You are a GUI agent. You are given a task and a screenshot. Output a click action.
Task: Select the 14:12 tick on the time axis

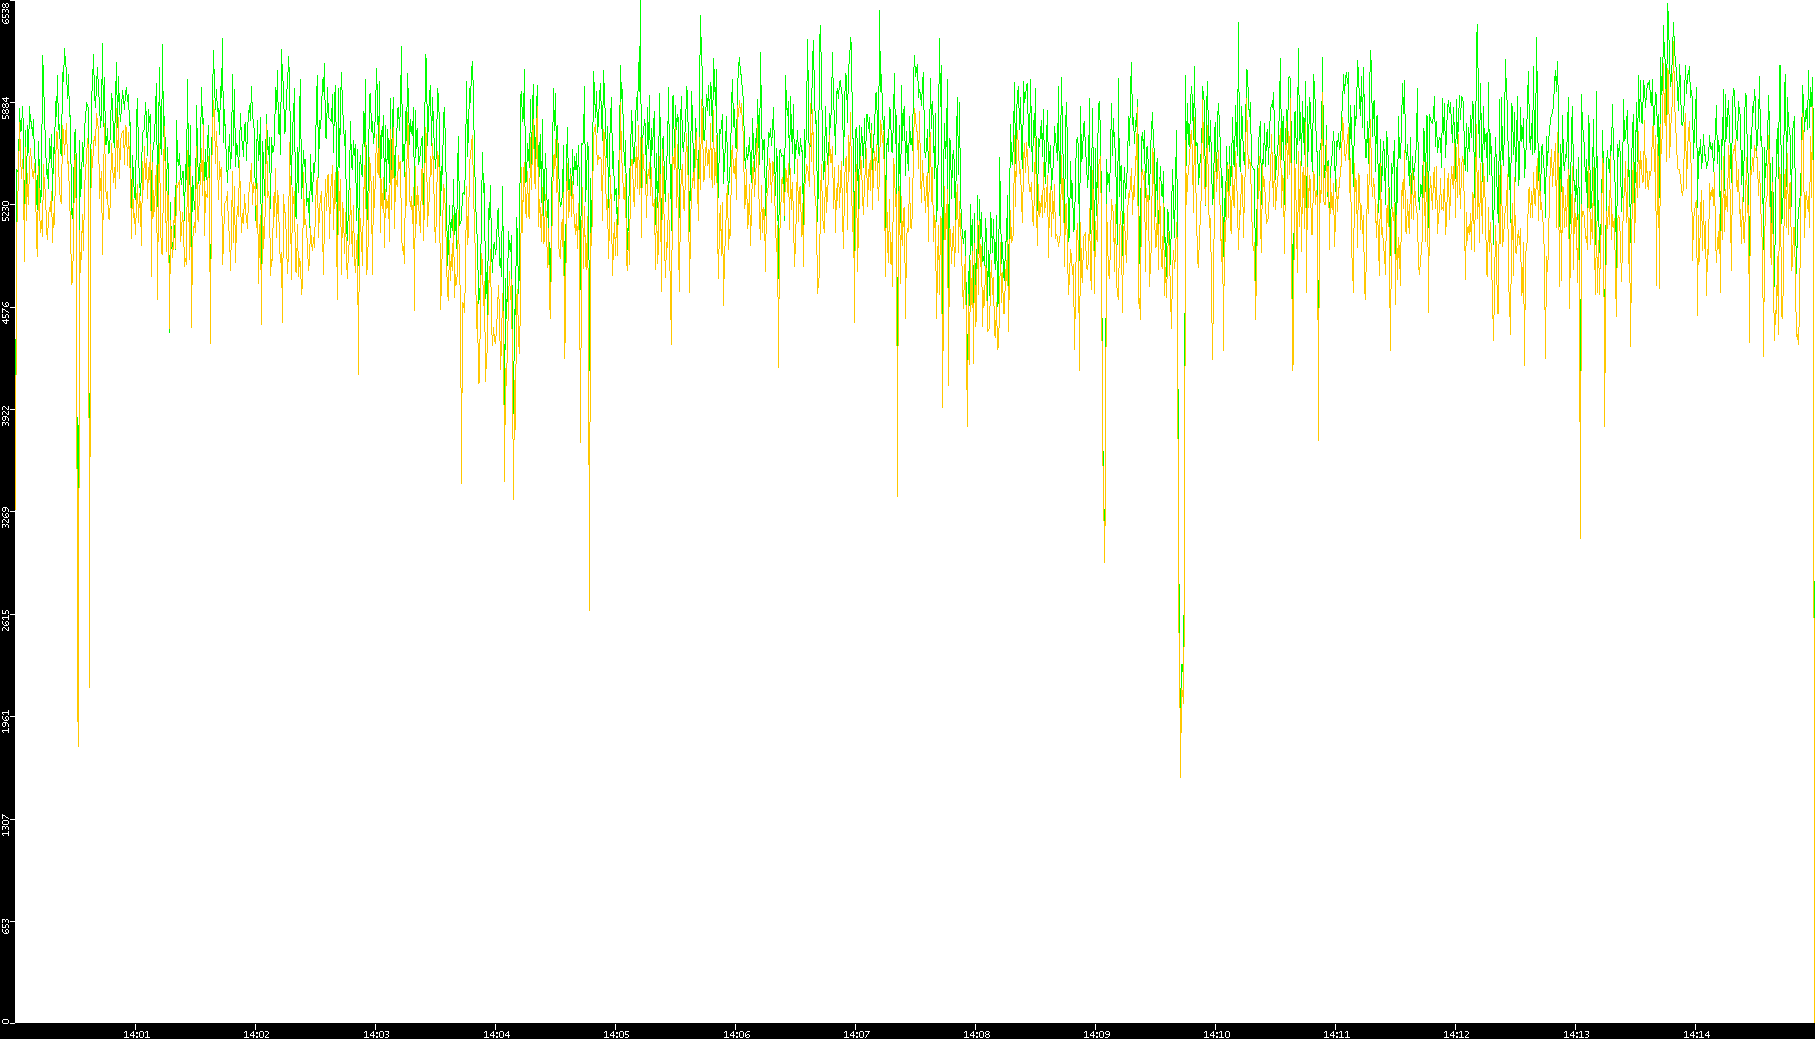(1456, 1034)
